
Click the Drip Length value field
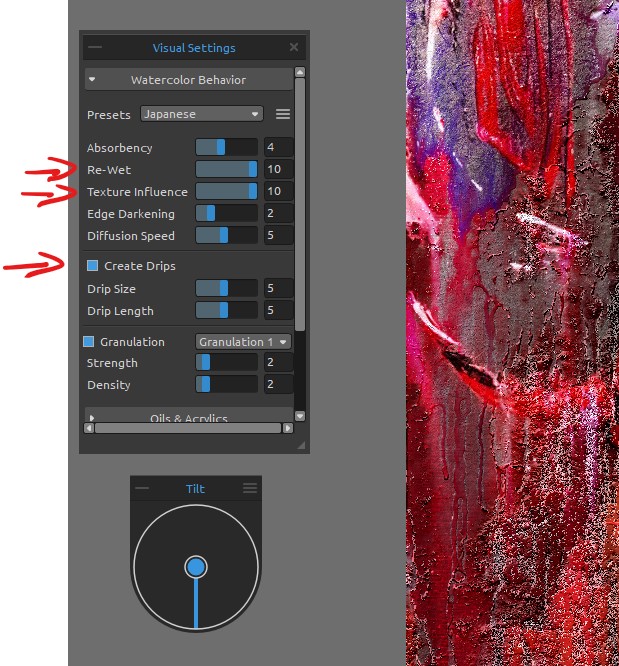coord(278,310)
